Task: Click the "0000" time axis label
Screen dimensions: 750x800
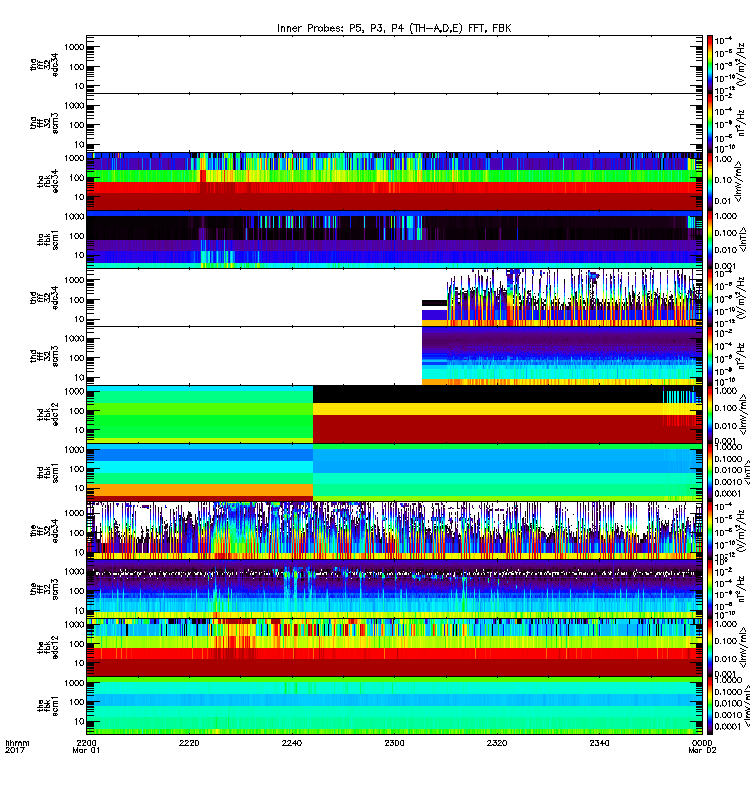Action: pyautogui.click(x=702, y=743)
